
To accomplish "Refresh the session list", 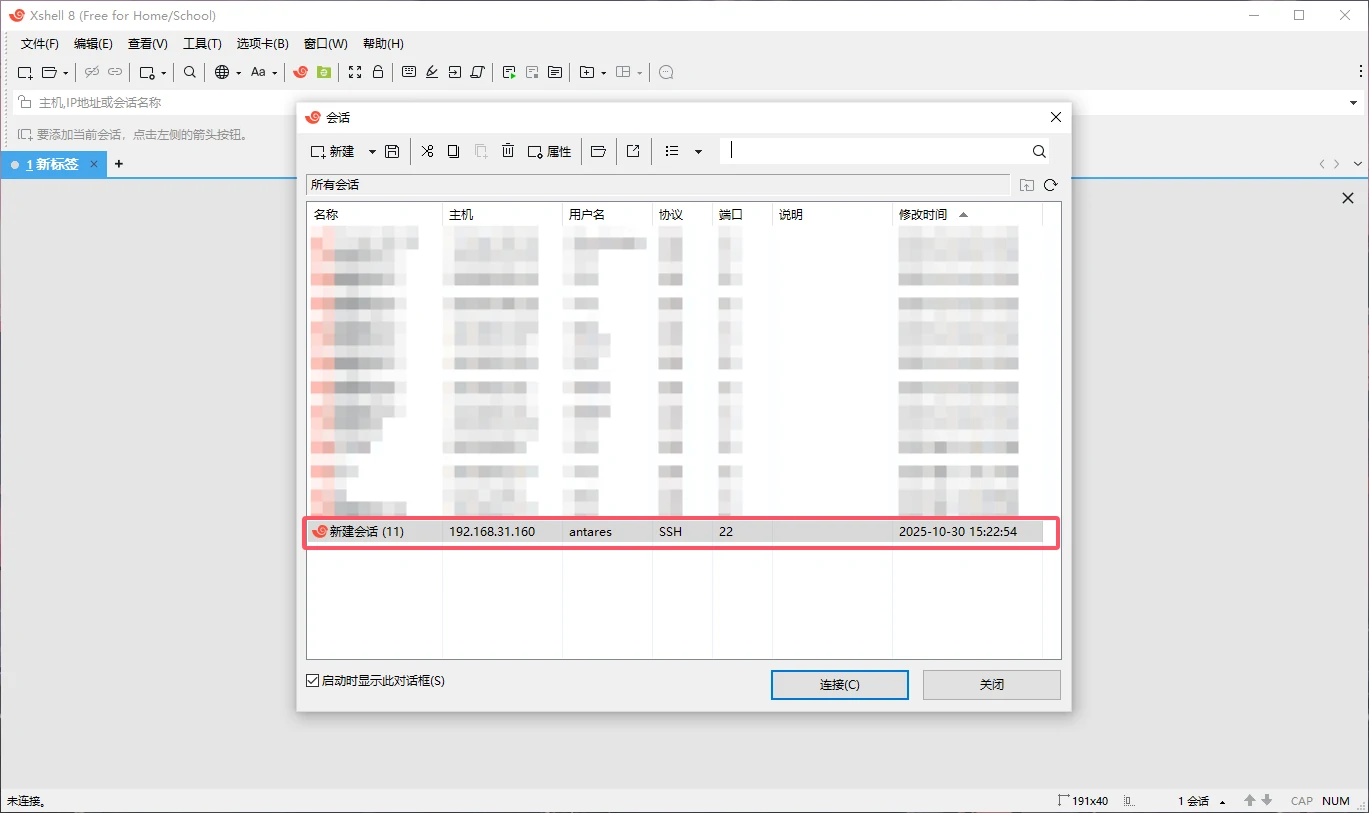I will click(1050, 185).
